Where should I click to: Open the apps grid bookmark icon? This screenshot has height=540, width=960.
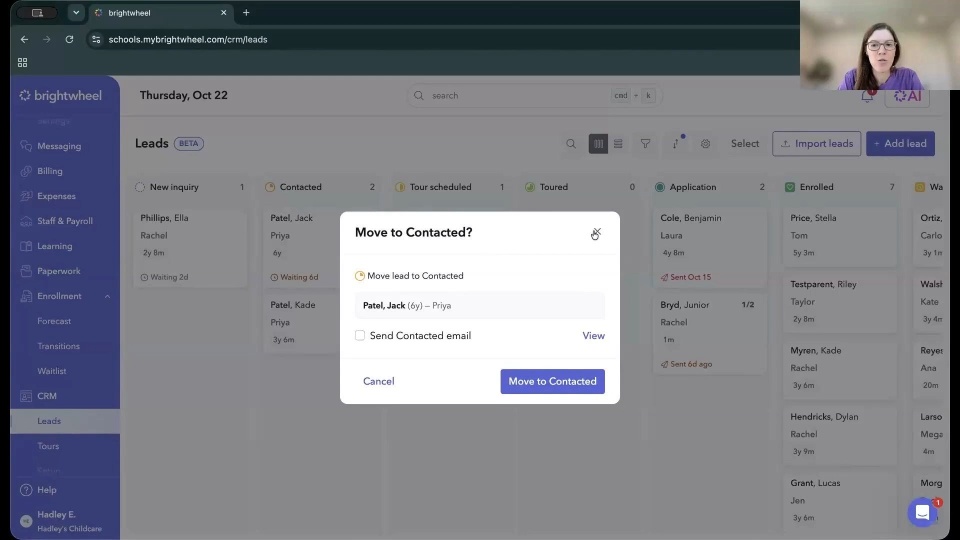point(23,62)
